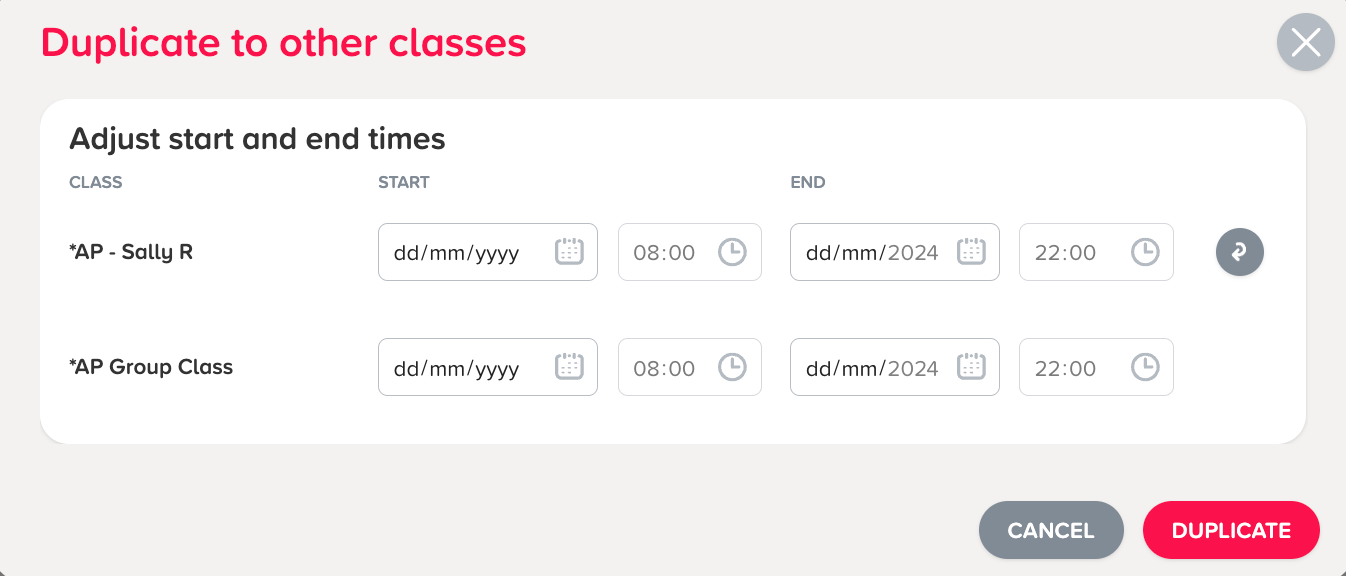
Task: Open start time clock for AP Group Class
Action: [x=732, y=367]
